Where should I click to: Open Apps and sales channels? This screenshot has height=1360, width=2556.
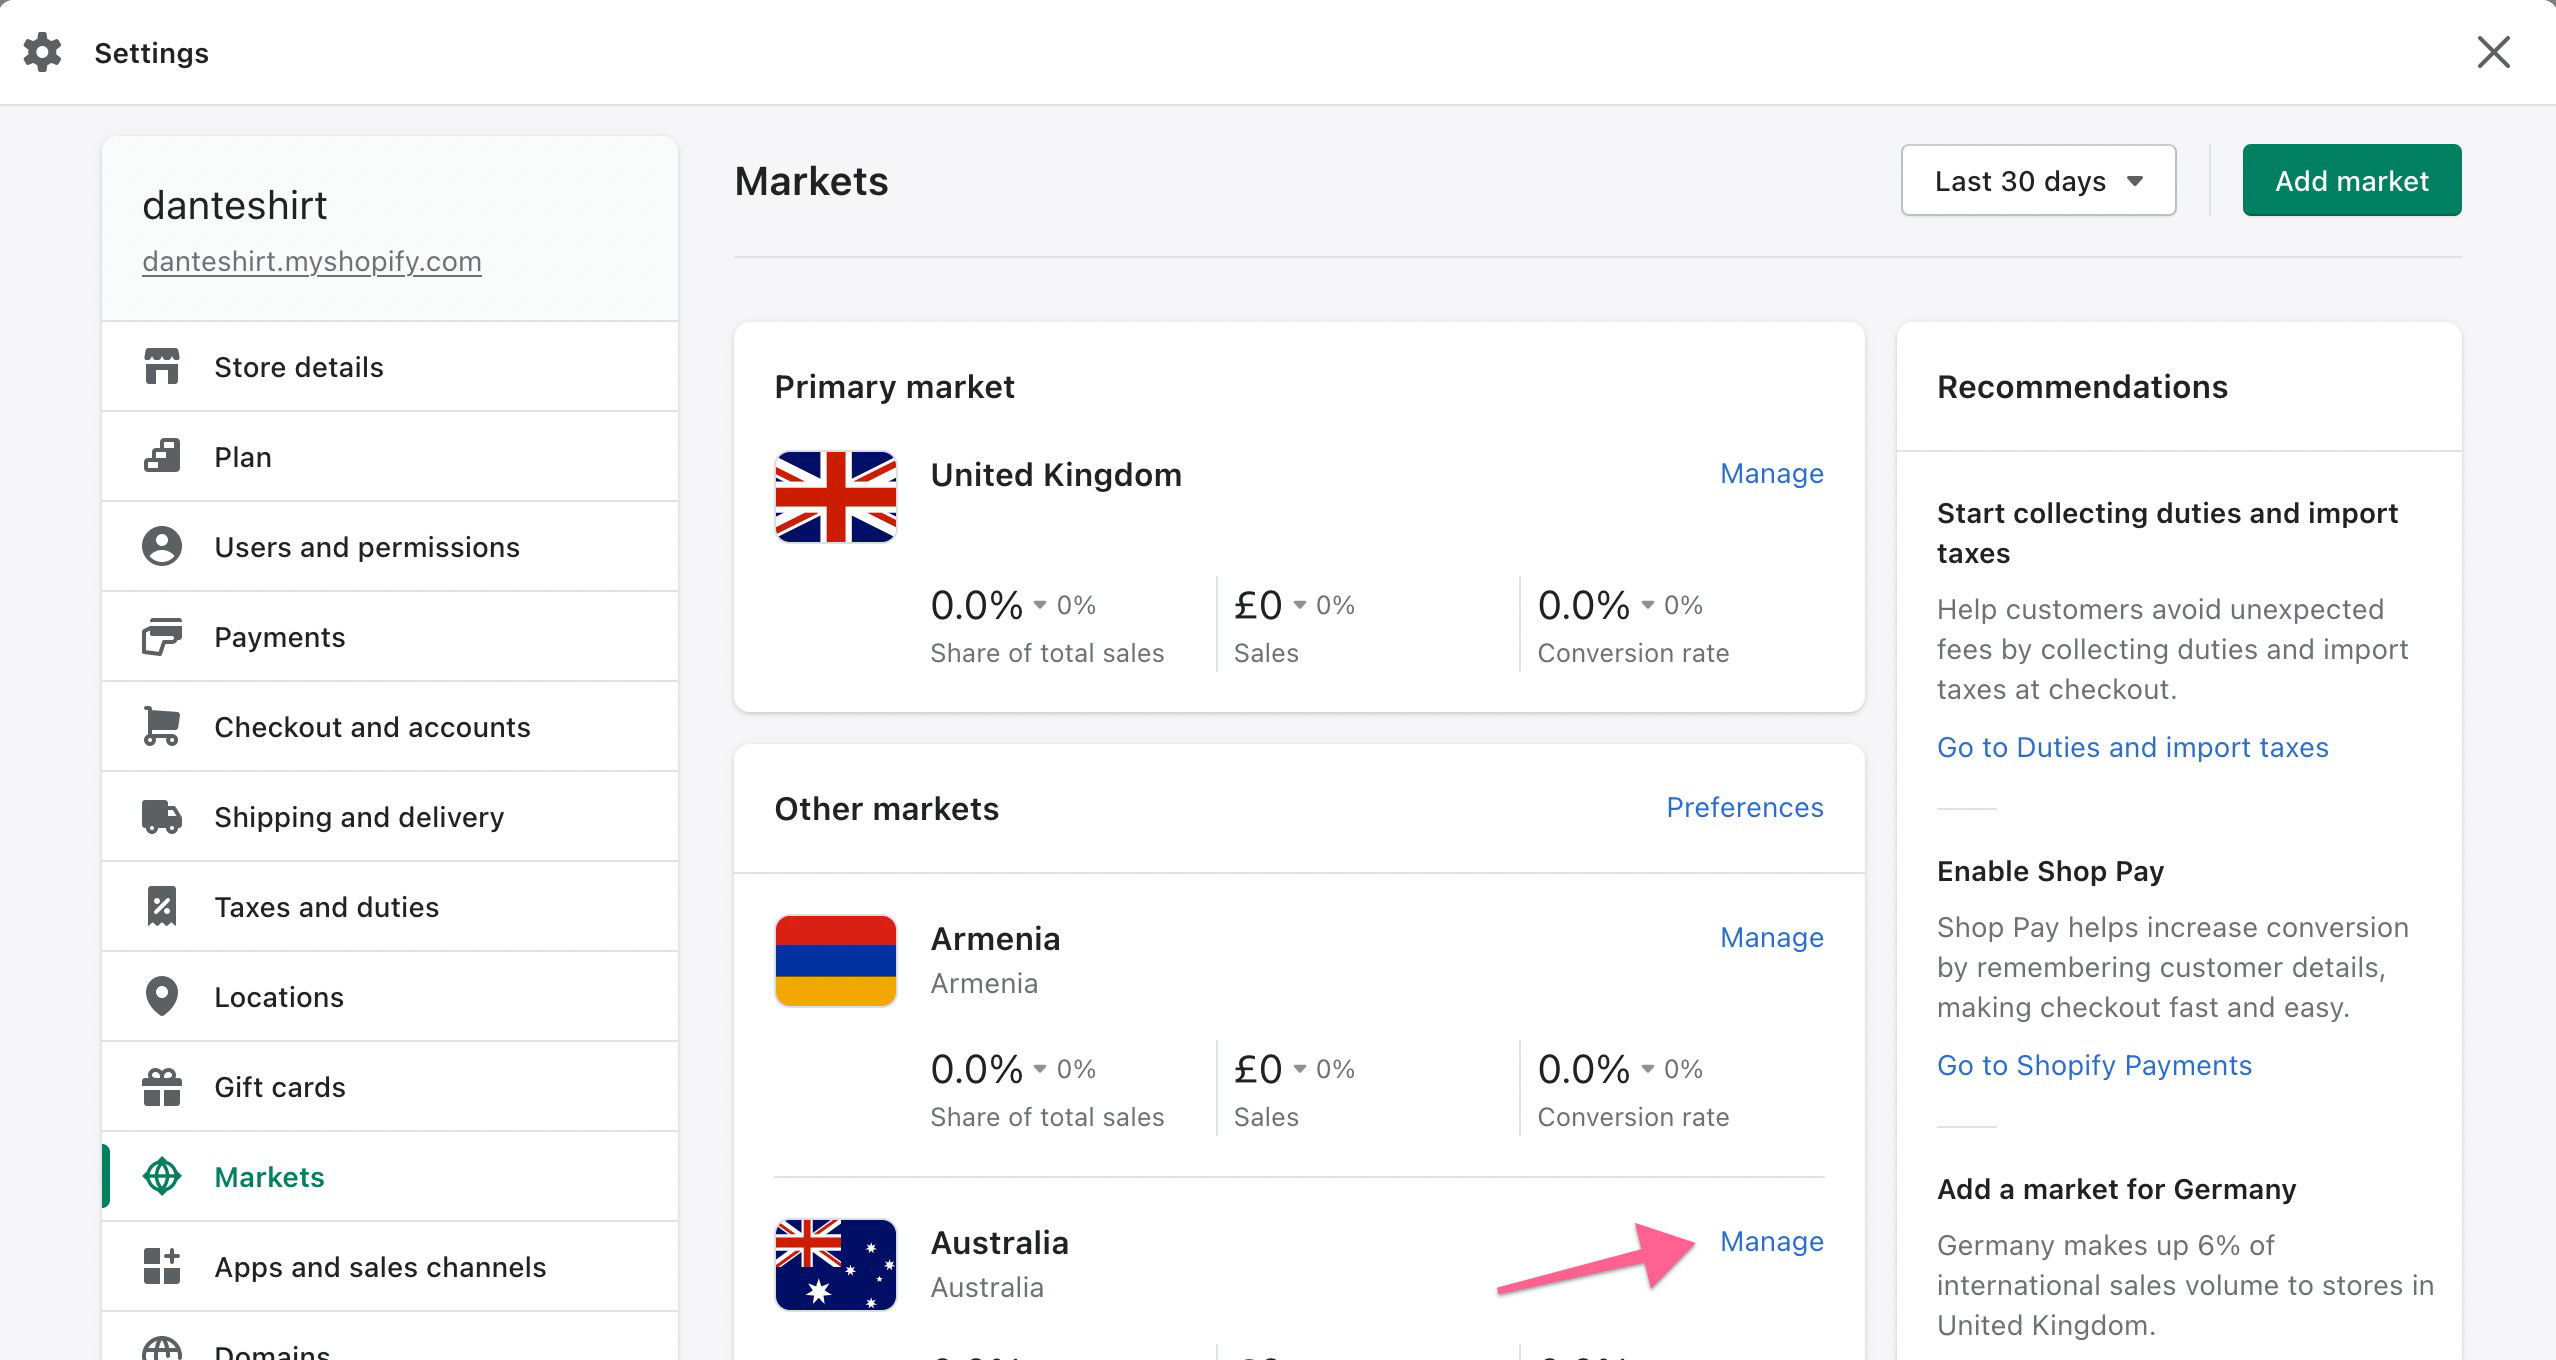tap(390, 1266)
